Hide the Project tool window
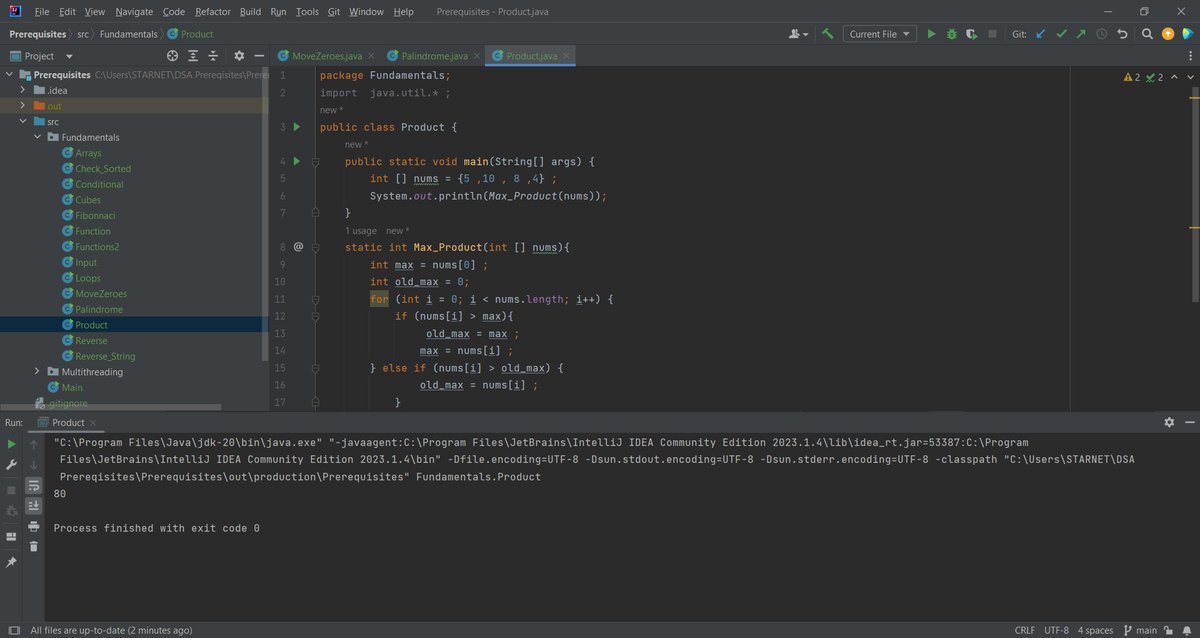 [259, 56]
